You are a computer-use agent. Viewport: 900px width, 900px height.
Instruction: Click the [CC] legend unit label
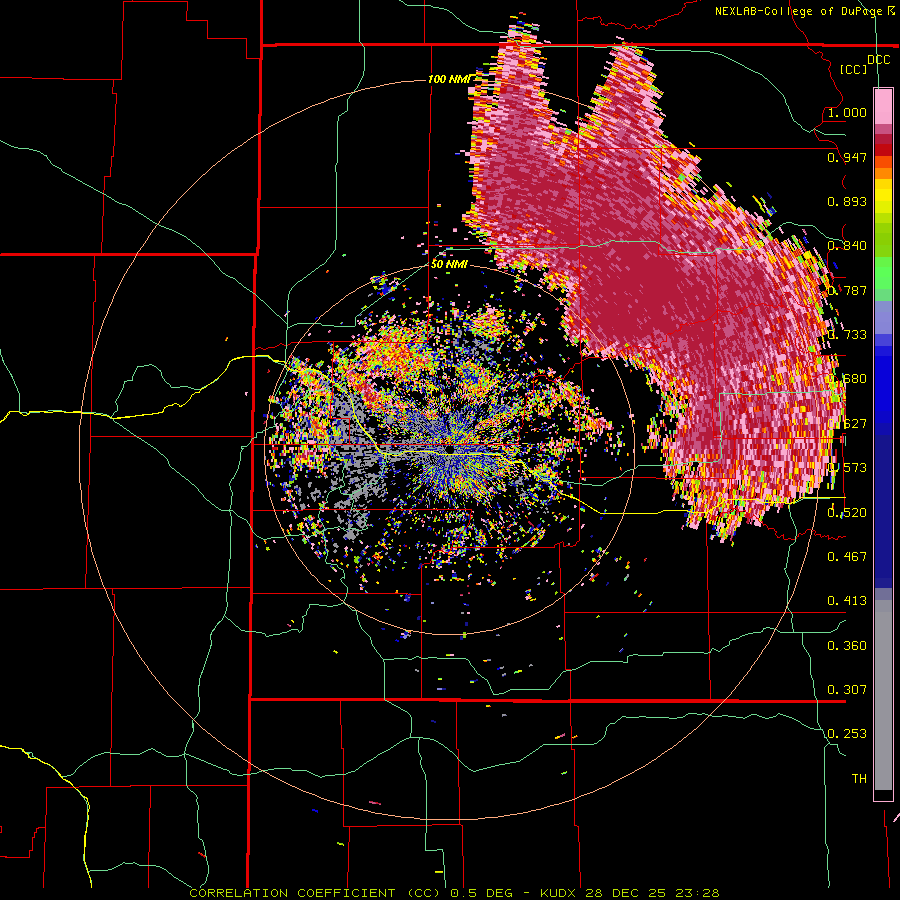854,69
